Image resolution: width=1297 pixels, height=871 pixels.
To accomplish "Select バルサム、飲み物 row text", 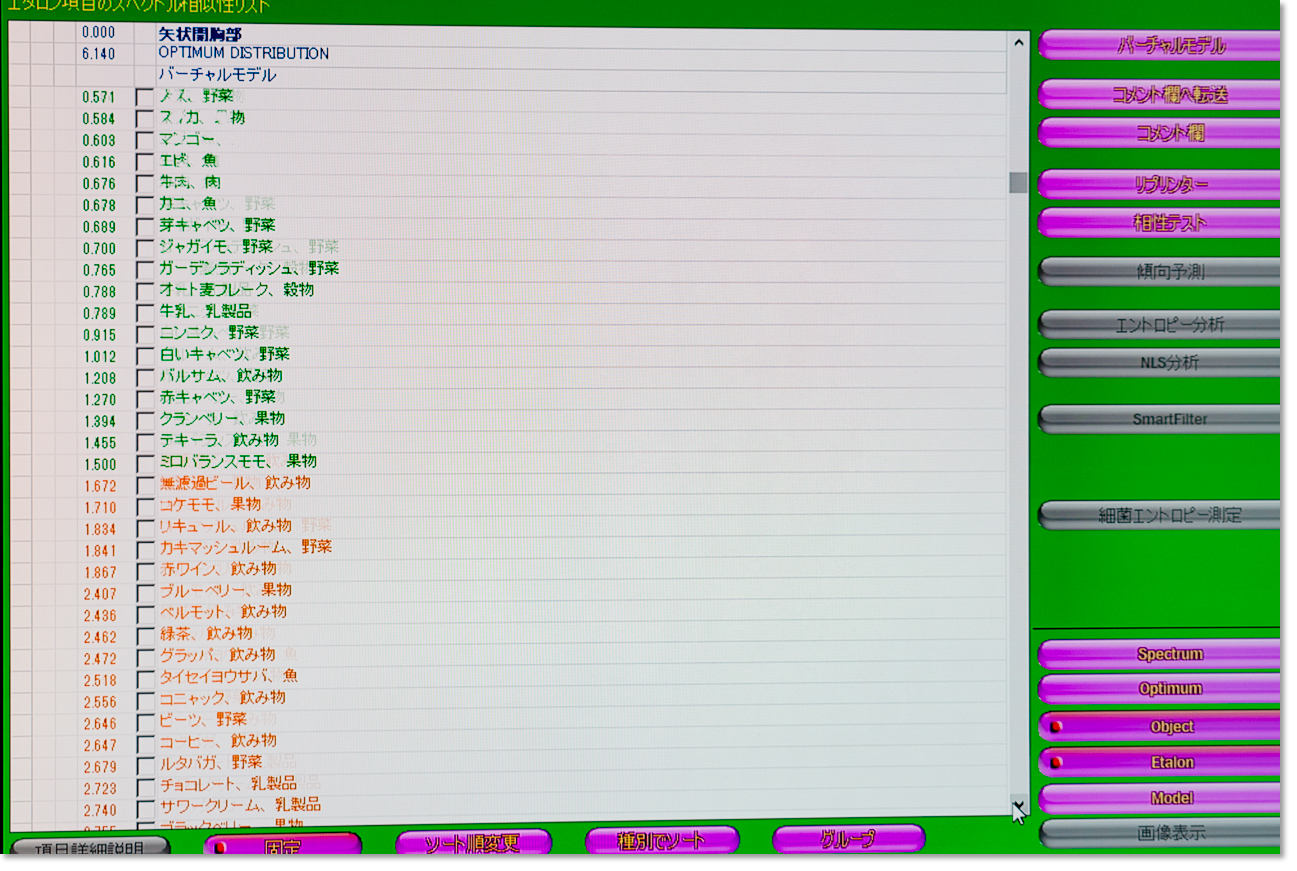I will tap(221, 376).
